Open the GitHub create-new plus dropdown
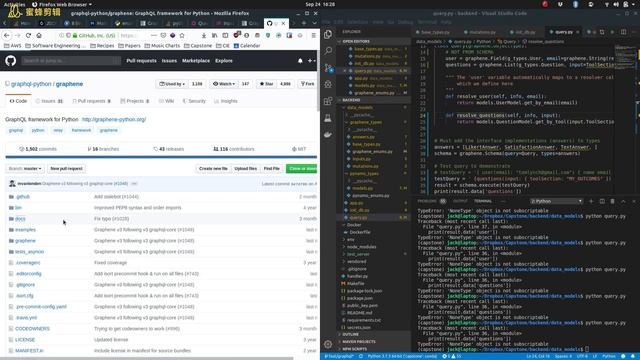 311,61
